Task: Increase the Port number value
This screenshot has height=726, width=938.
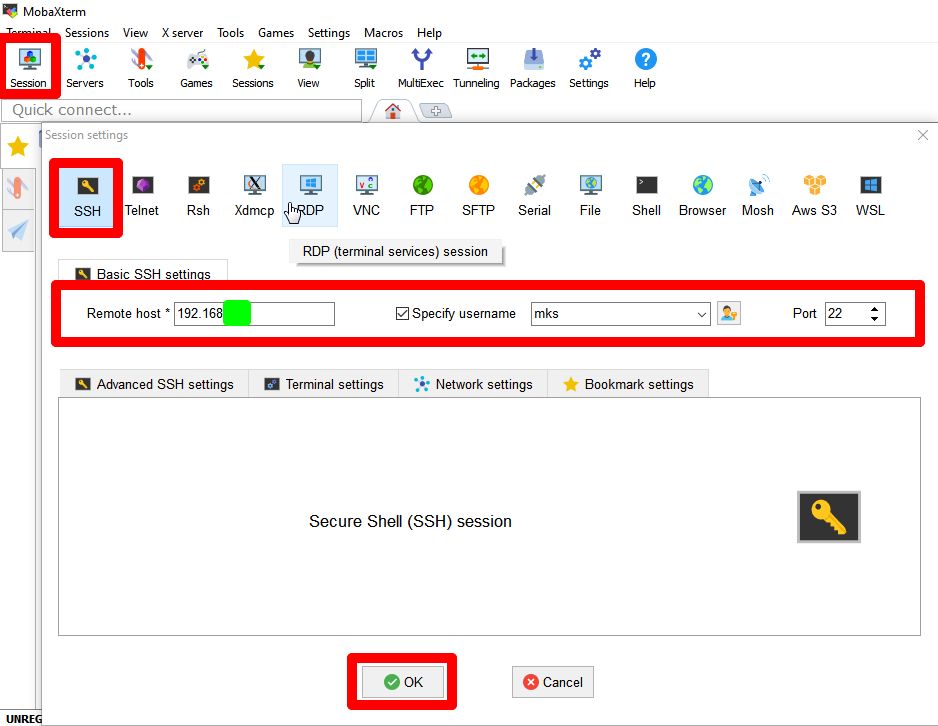Action: pos(875,309)
